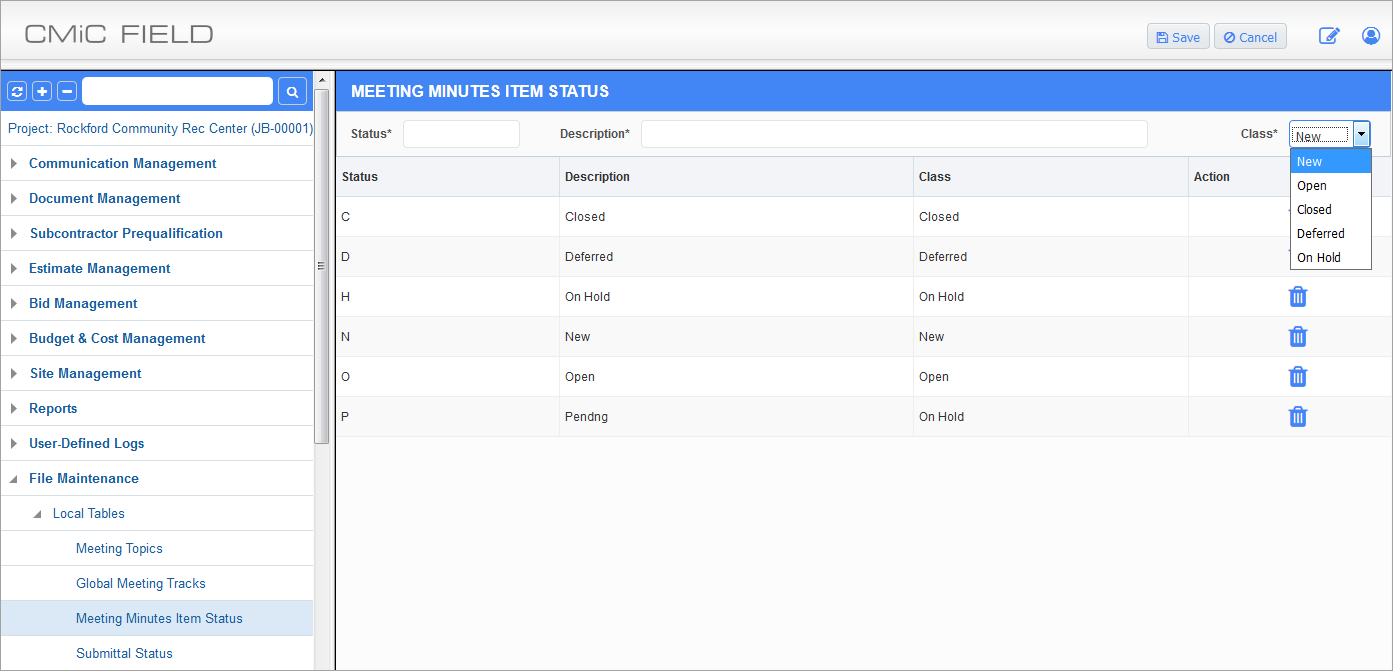Viewport: 1393px width, 671px height.
Task: Choose New in the Class list
Action: [x=1330, y=161]
